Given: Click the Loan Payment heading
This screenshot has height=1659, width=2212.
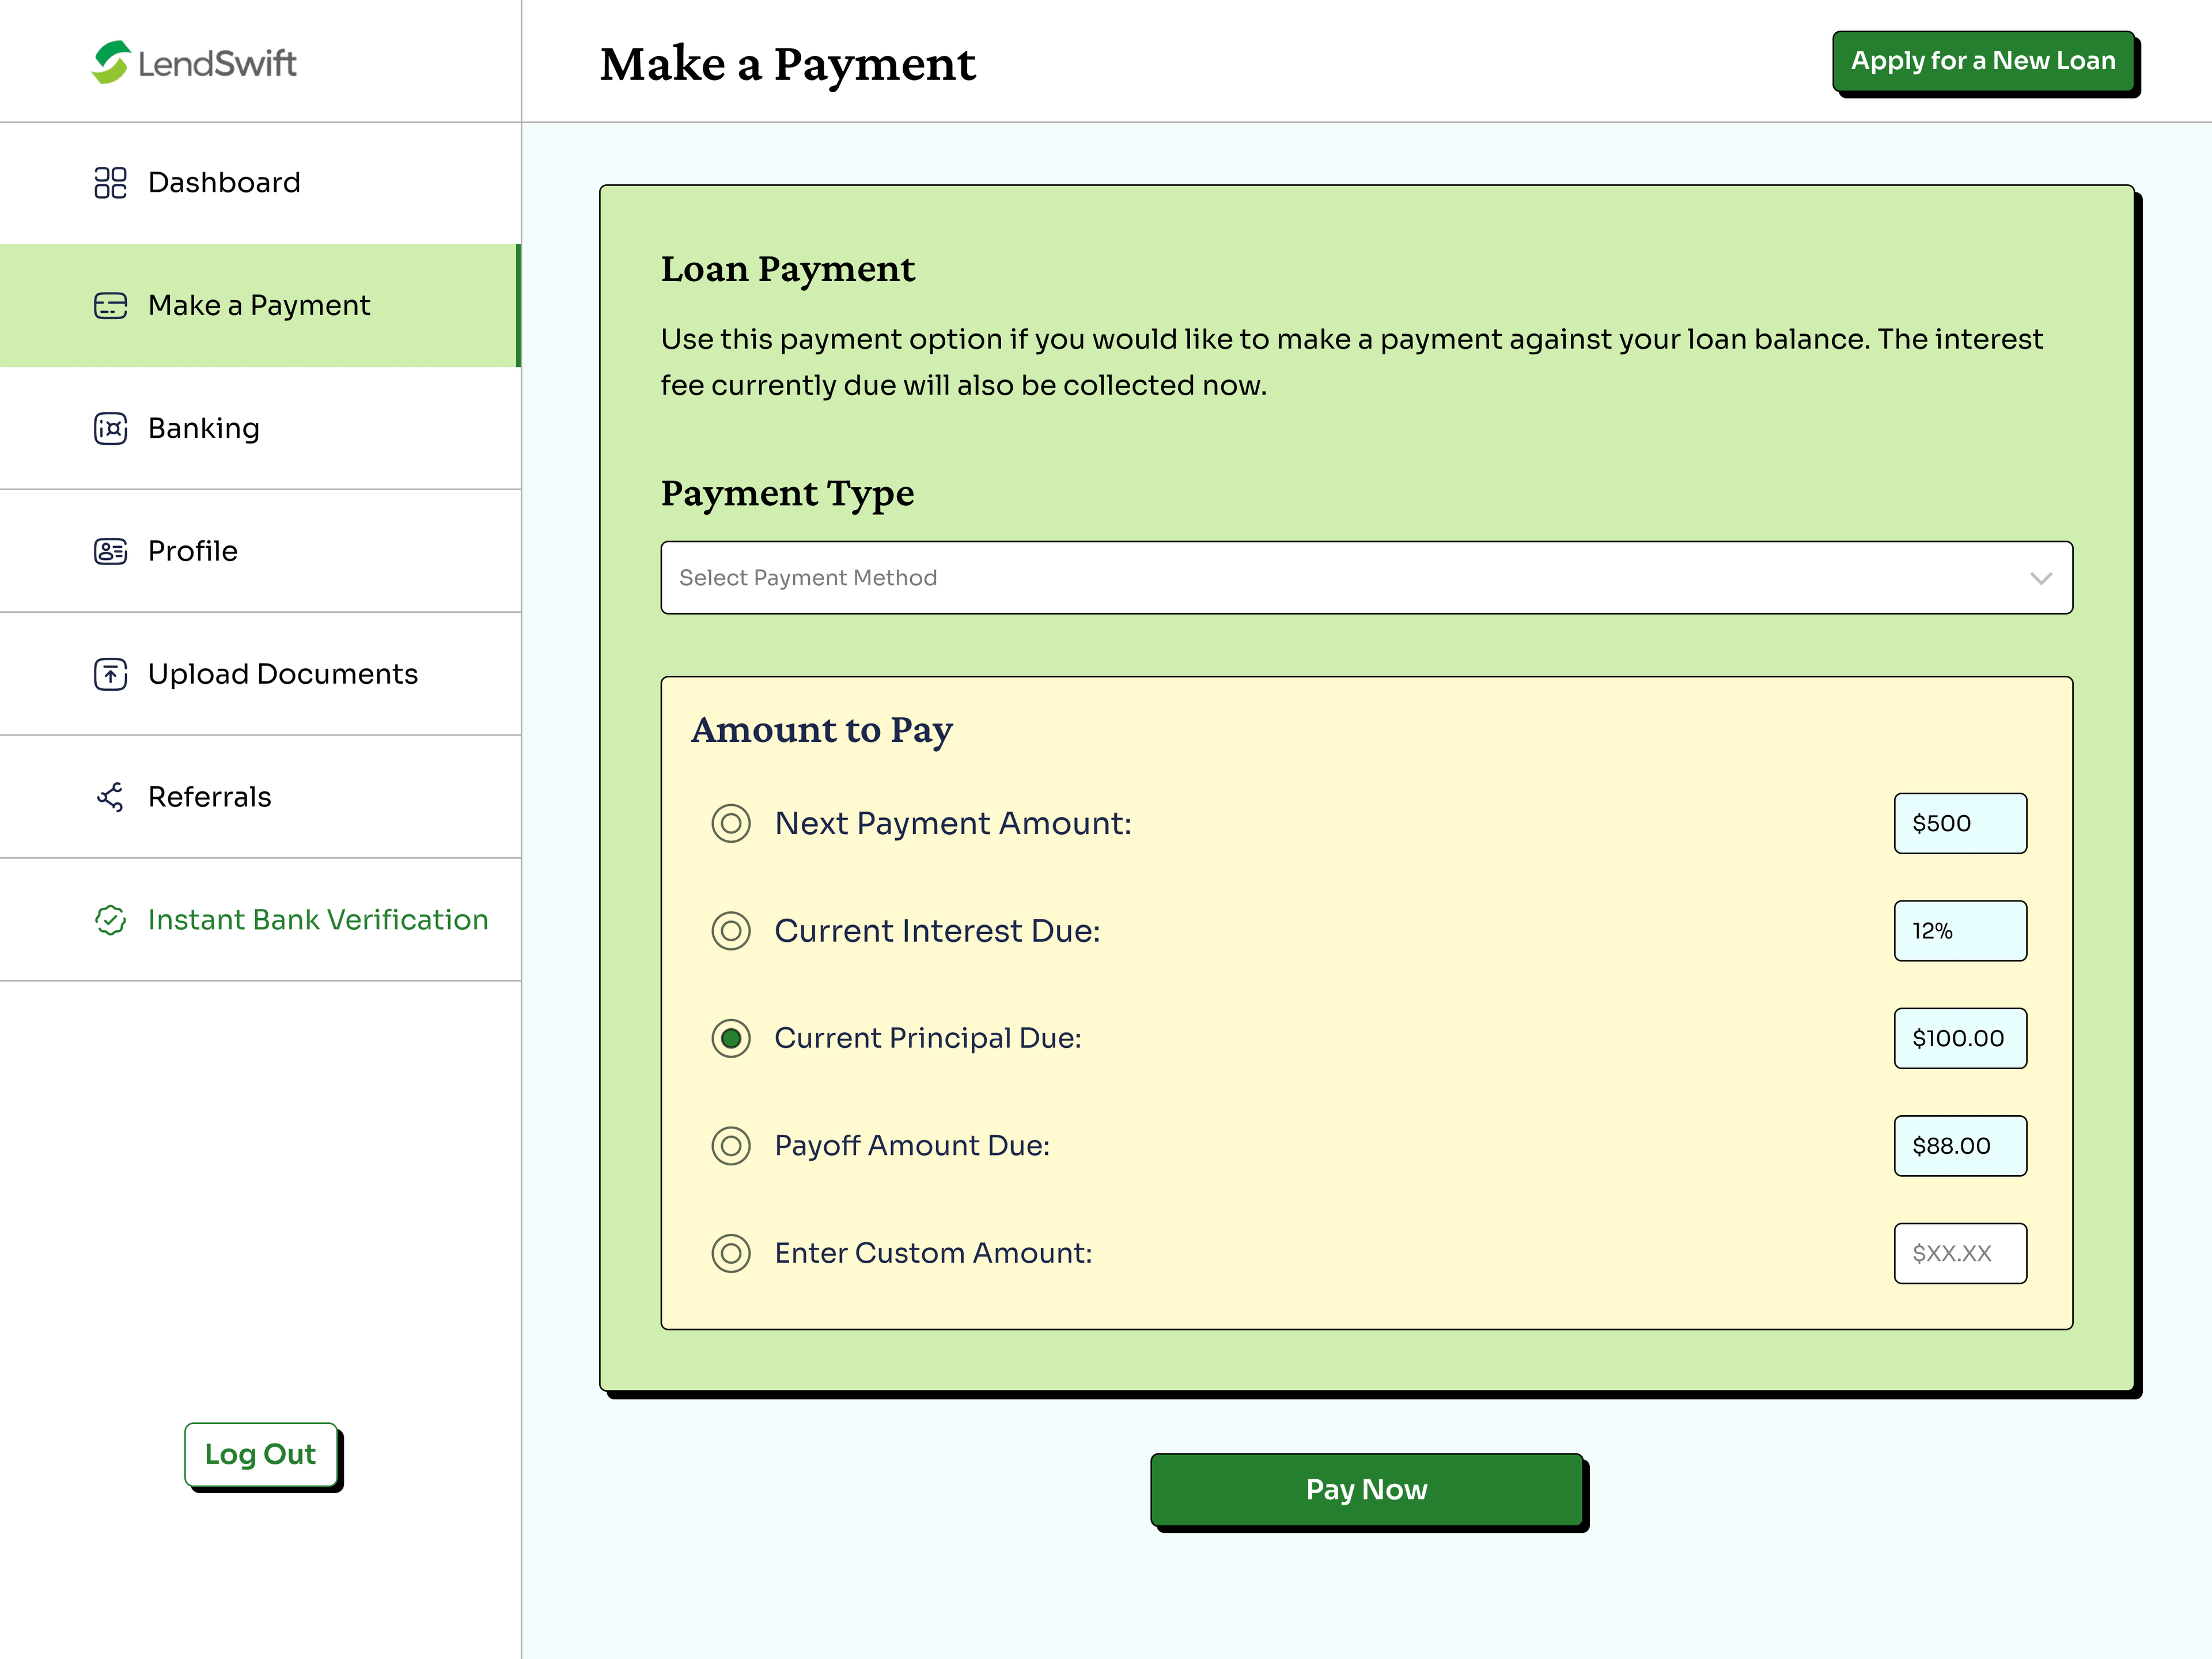Looking at the screenshot, I should (788, 270).
